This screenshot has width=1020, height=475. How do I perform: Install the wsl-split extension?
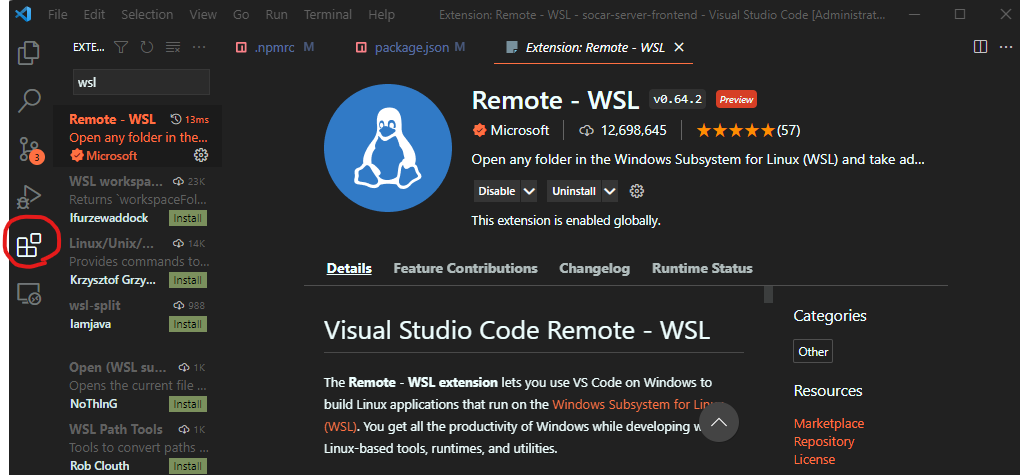coord(188,324)
